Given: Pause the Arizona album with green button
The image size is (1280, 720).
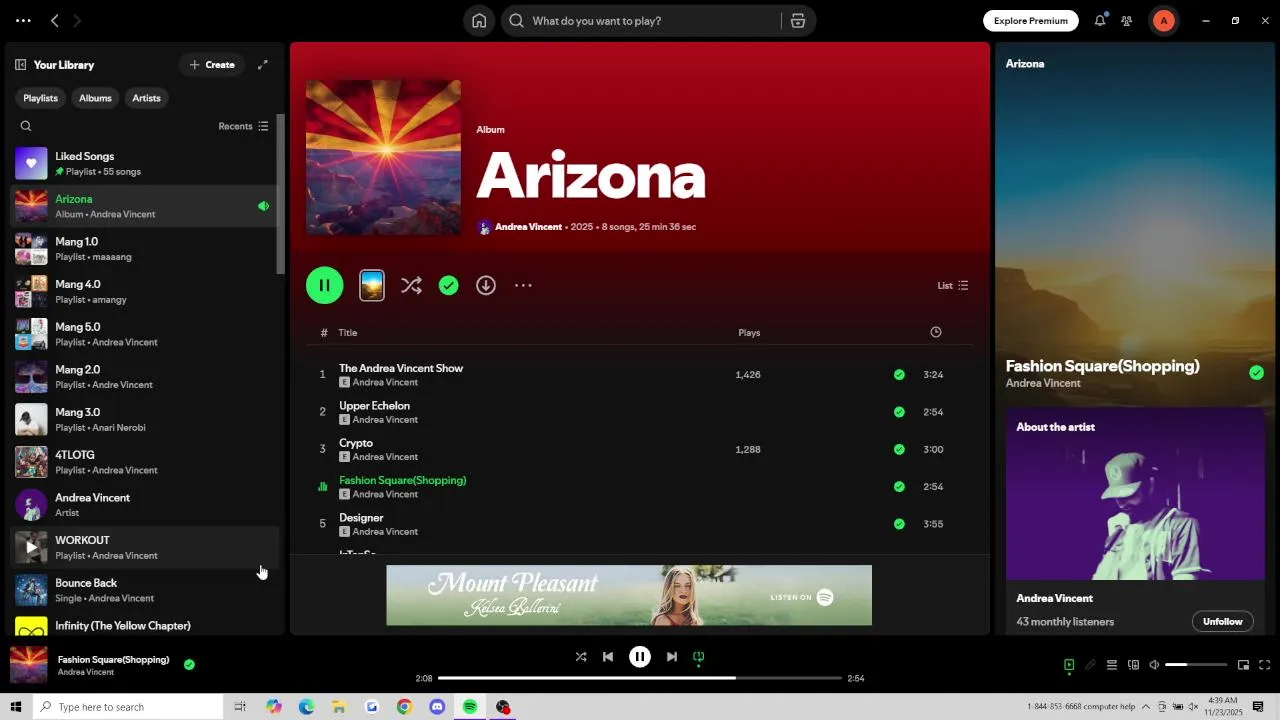Looking at the screenshot, I should tap(325, 286).
